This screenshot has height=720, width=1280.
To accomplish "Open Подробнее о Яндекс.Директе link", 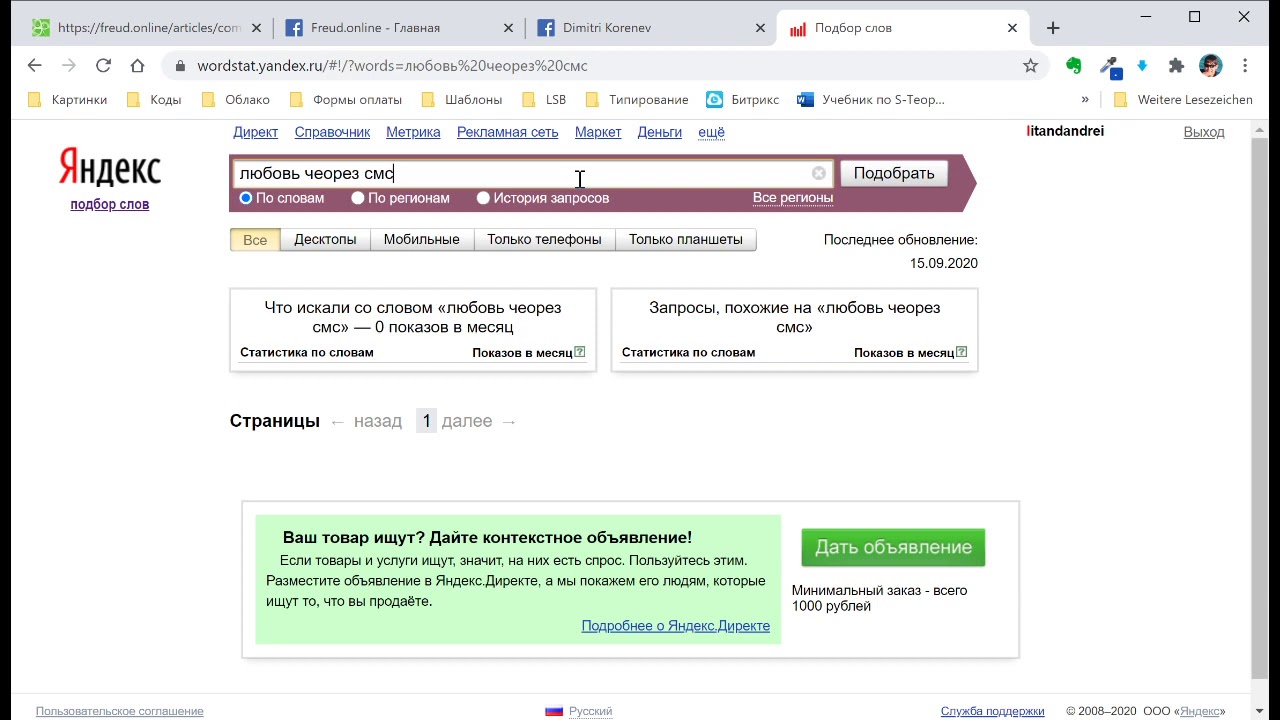I will point(675,626).
